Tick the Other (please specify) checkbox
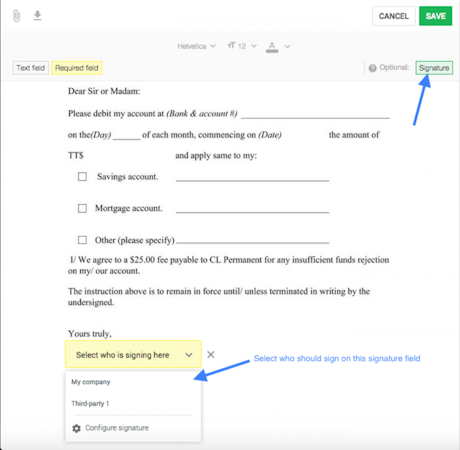 click(82, 240)
